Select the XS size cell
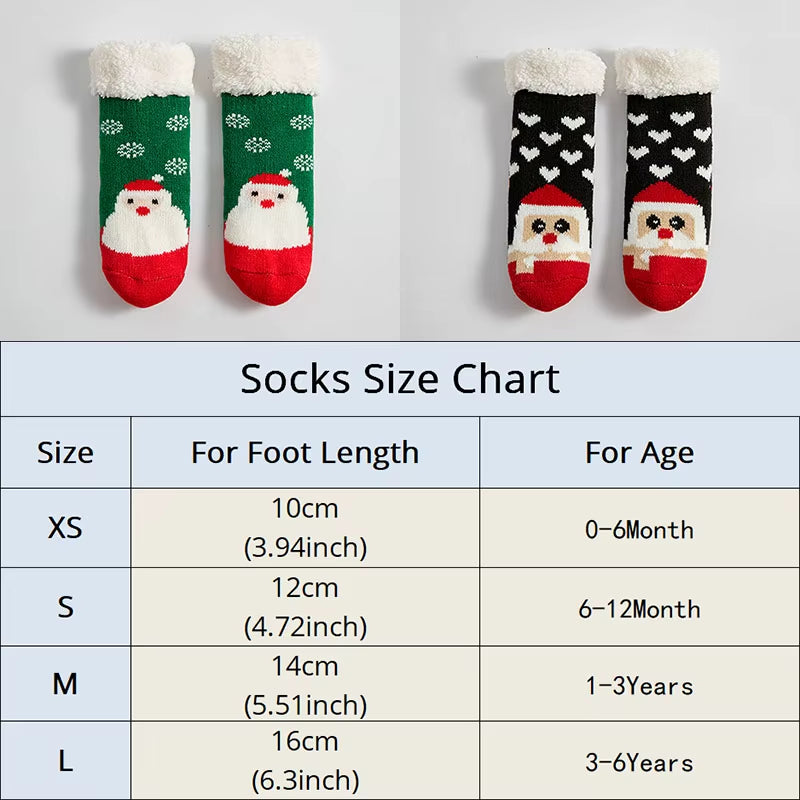The height and width of the screenshot is (800, 800). (x=65, y=527)
